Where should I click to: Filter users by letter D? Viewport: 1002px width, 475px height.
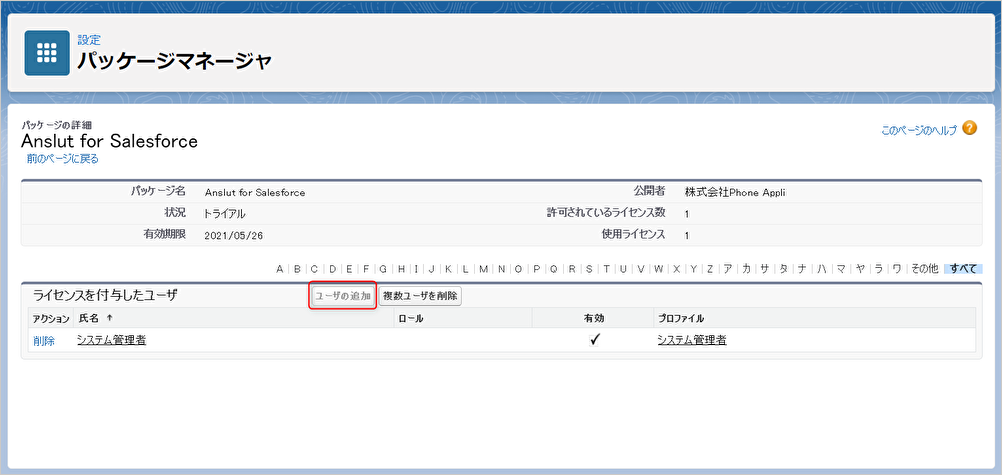[332, 269]
